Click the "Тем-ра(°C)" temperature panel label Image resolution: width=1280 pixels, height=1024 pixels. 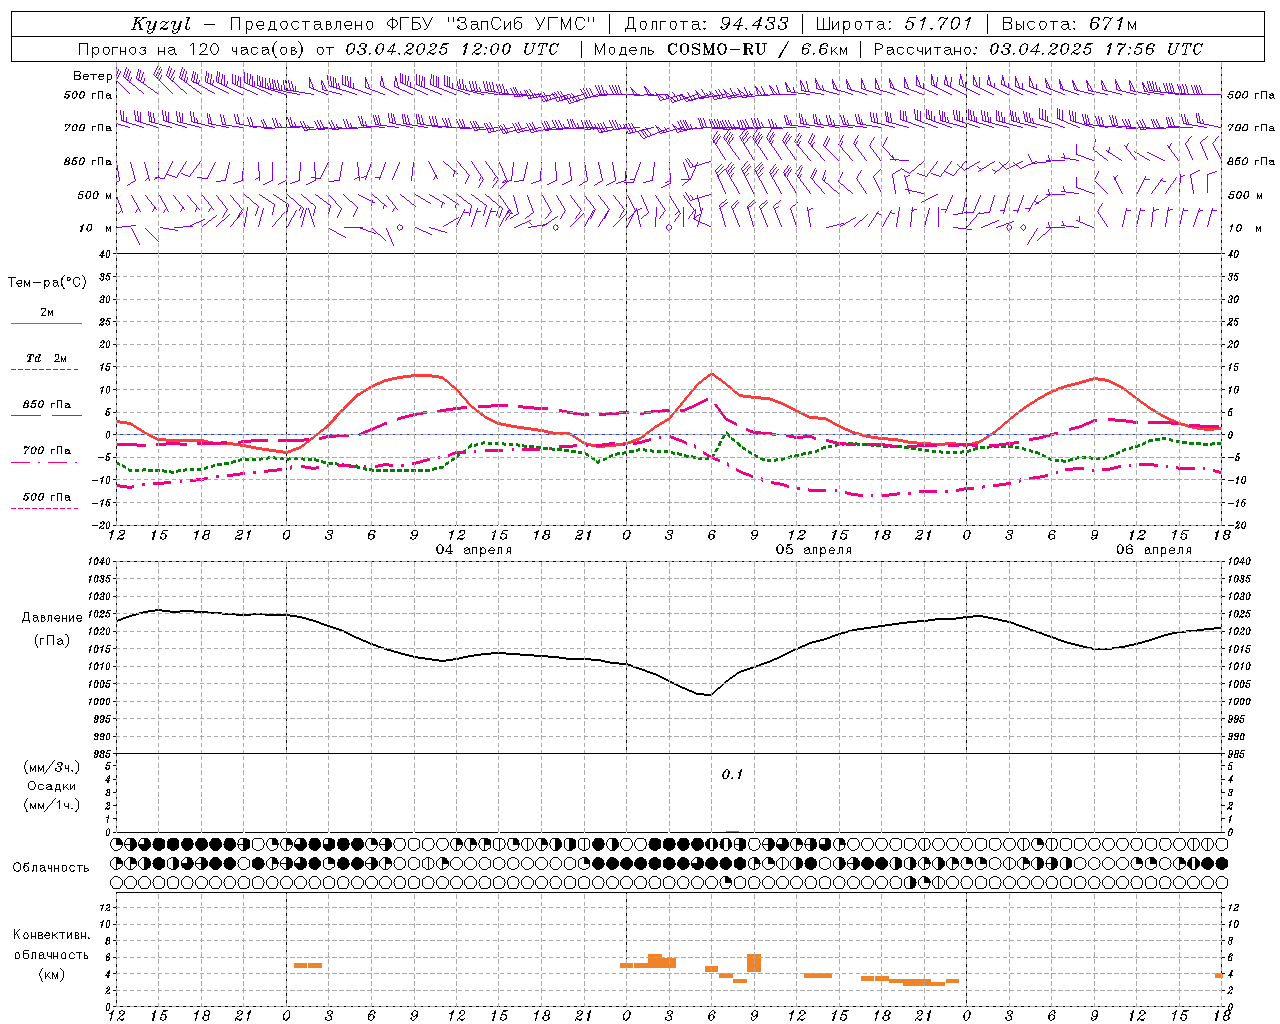pyautogui.click(x=47, y=283)
